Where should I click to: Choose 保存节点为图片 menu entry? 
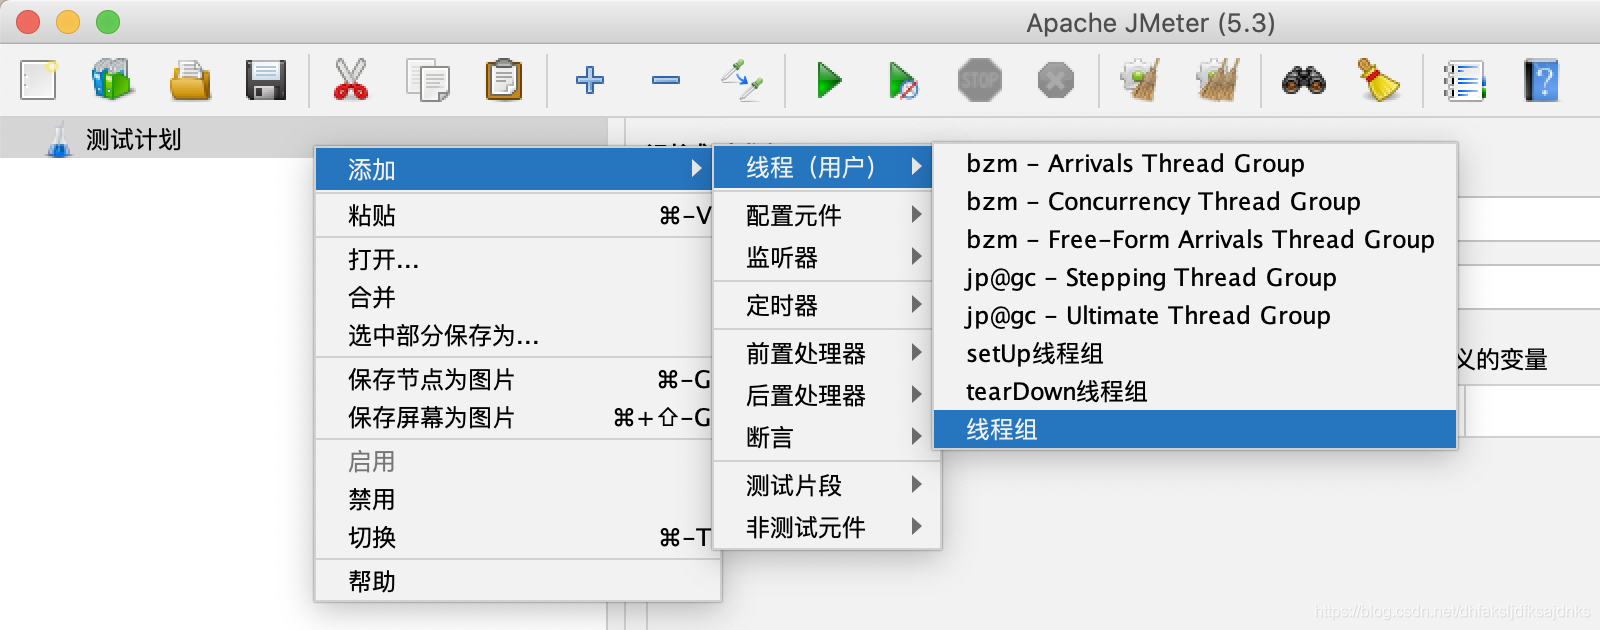[514, 380]
